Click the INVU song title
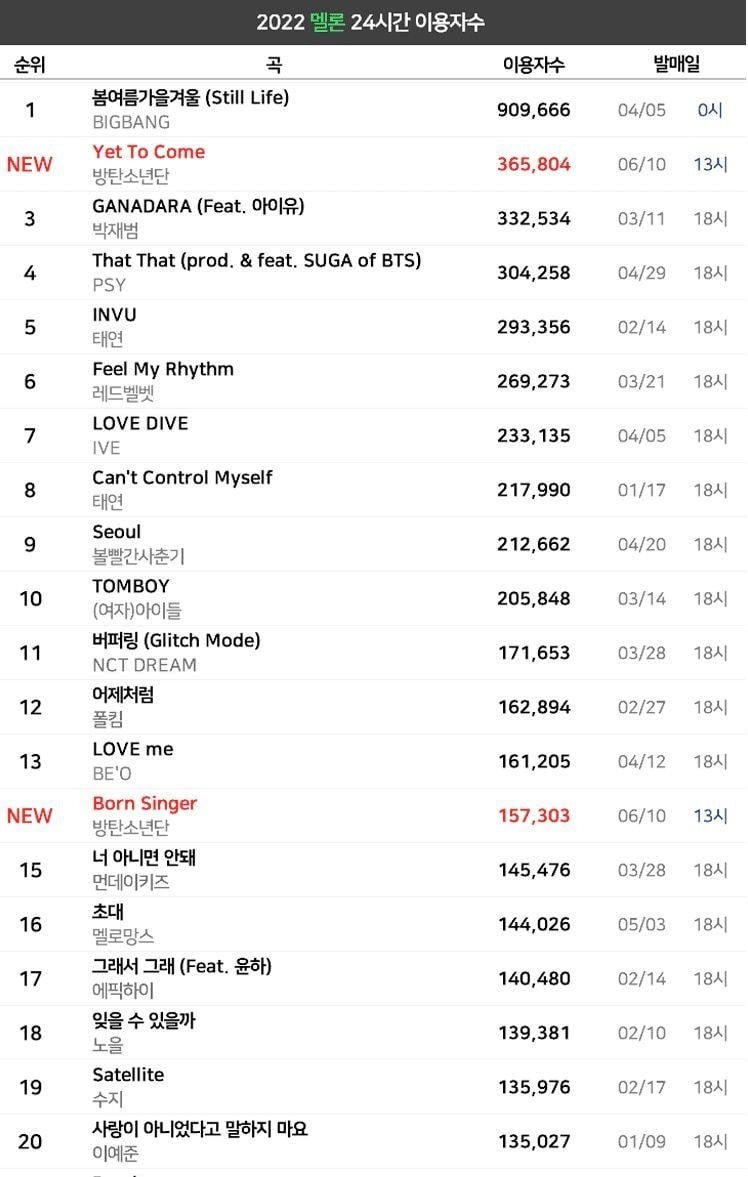This screenshot has height=1177, width=748. click(114, 315)
